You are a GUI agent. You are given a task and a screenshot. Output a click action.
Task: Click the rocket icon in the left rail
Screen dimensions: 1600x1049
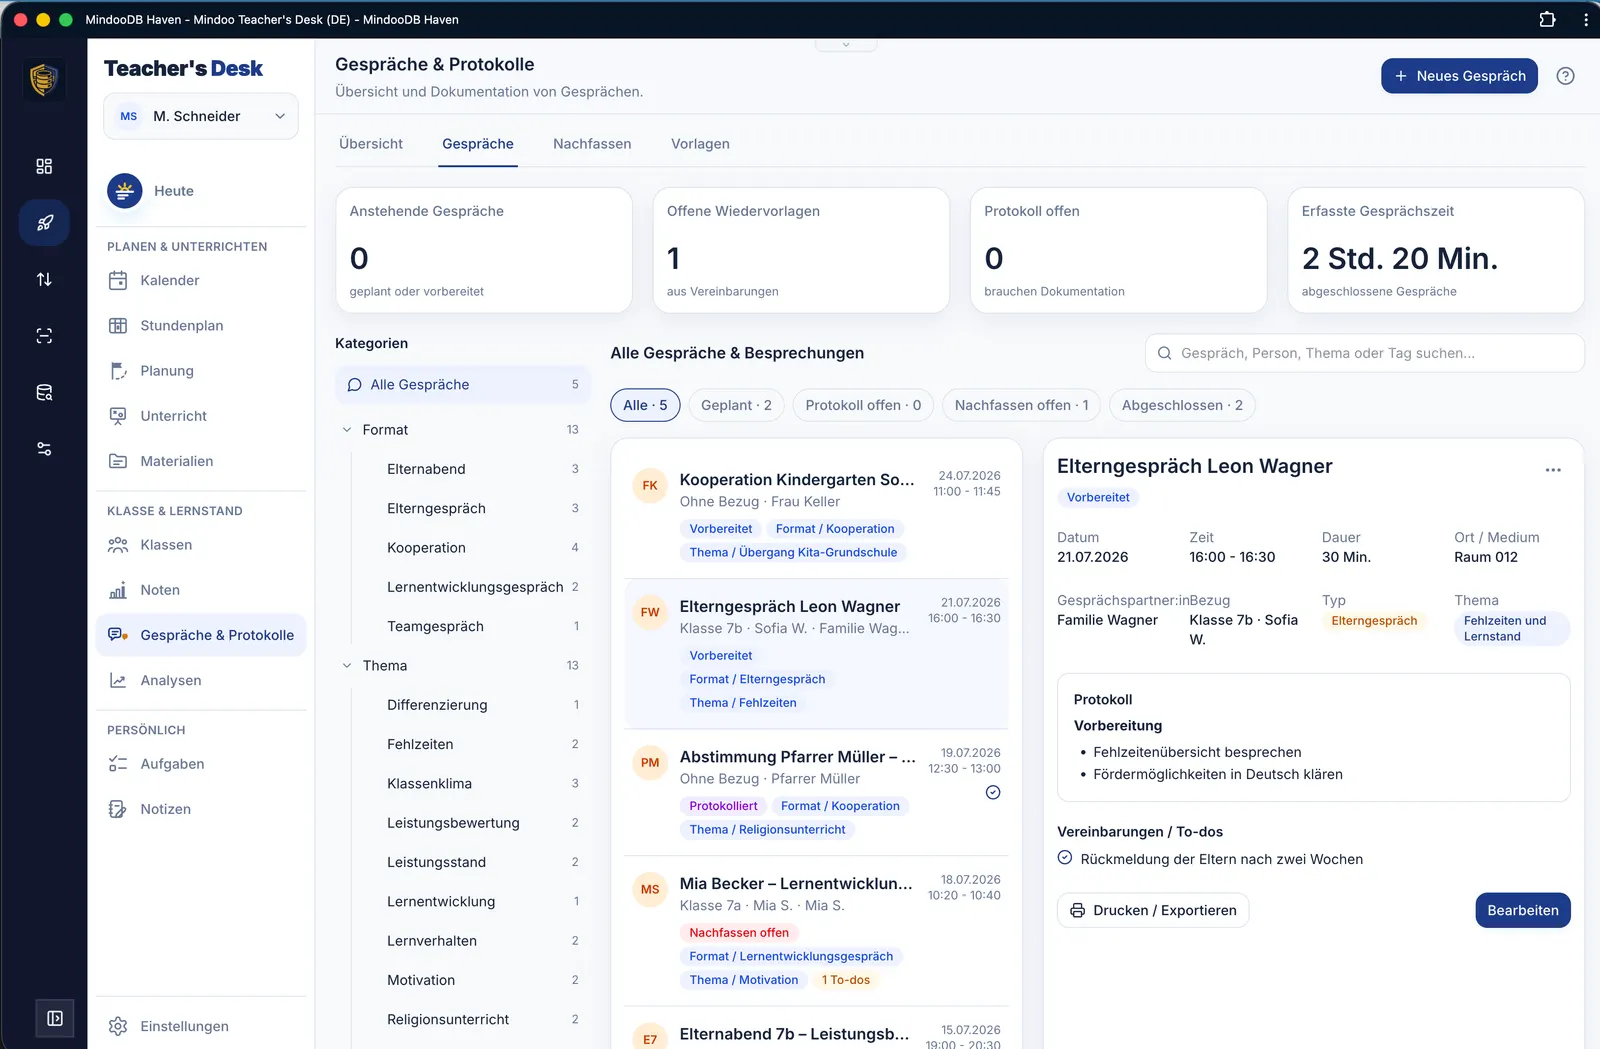point(44,223)
